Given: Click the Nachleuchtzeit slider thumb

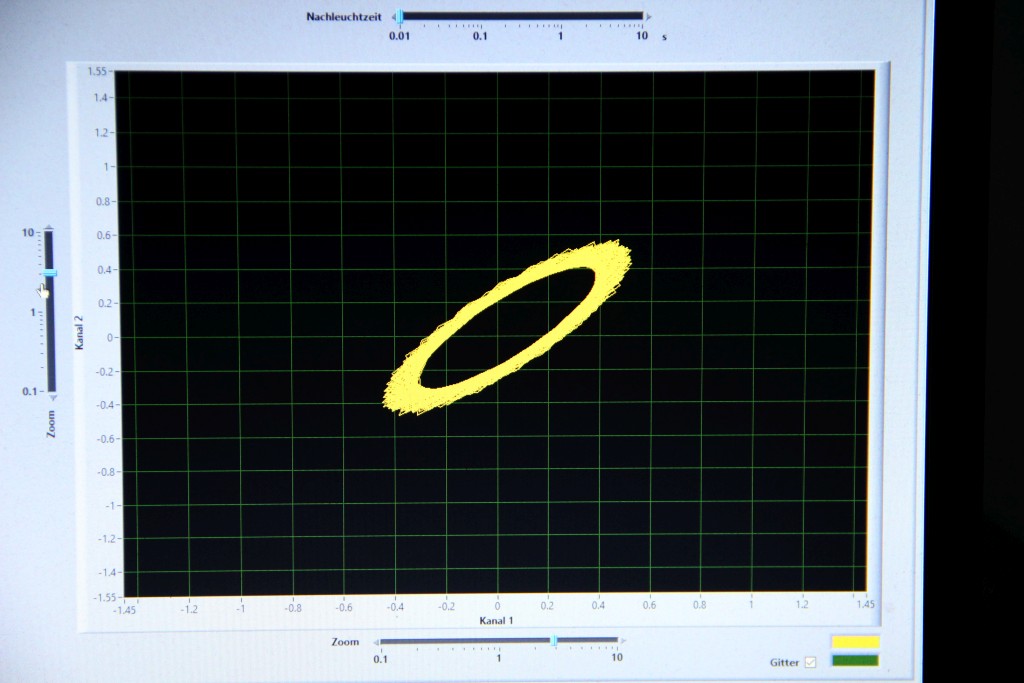Looking at the screenshot, I should click(400, 16).
